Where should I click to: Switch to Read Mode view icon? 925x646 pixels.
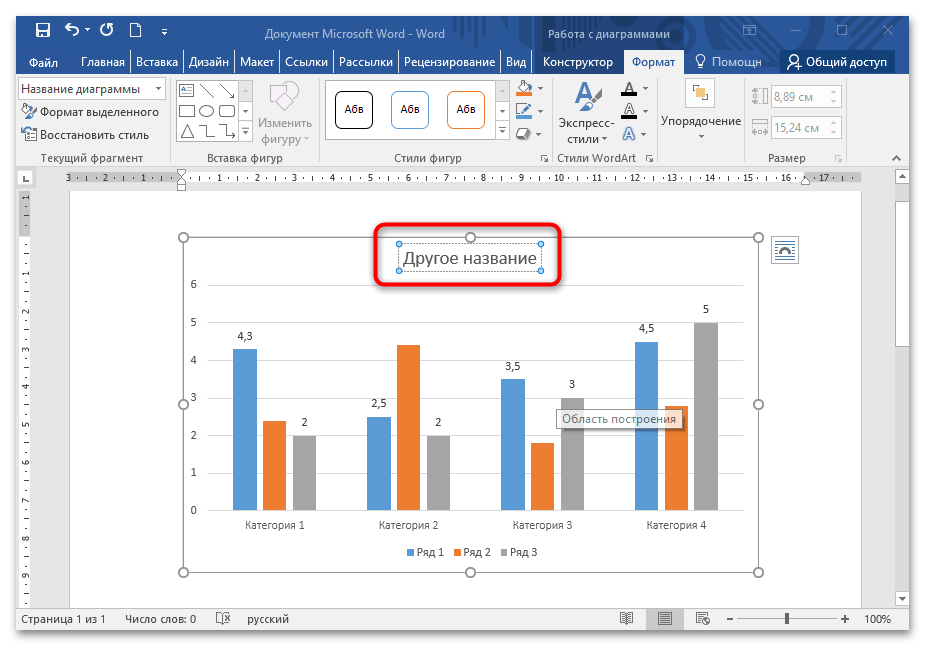(x=626, y=618)
